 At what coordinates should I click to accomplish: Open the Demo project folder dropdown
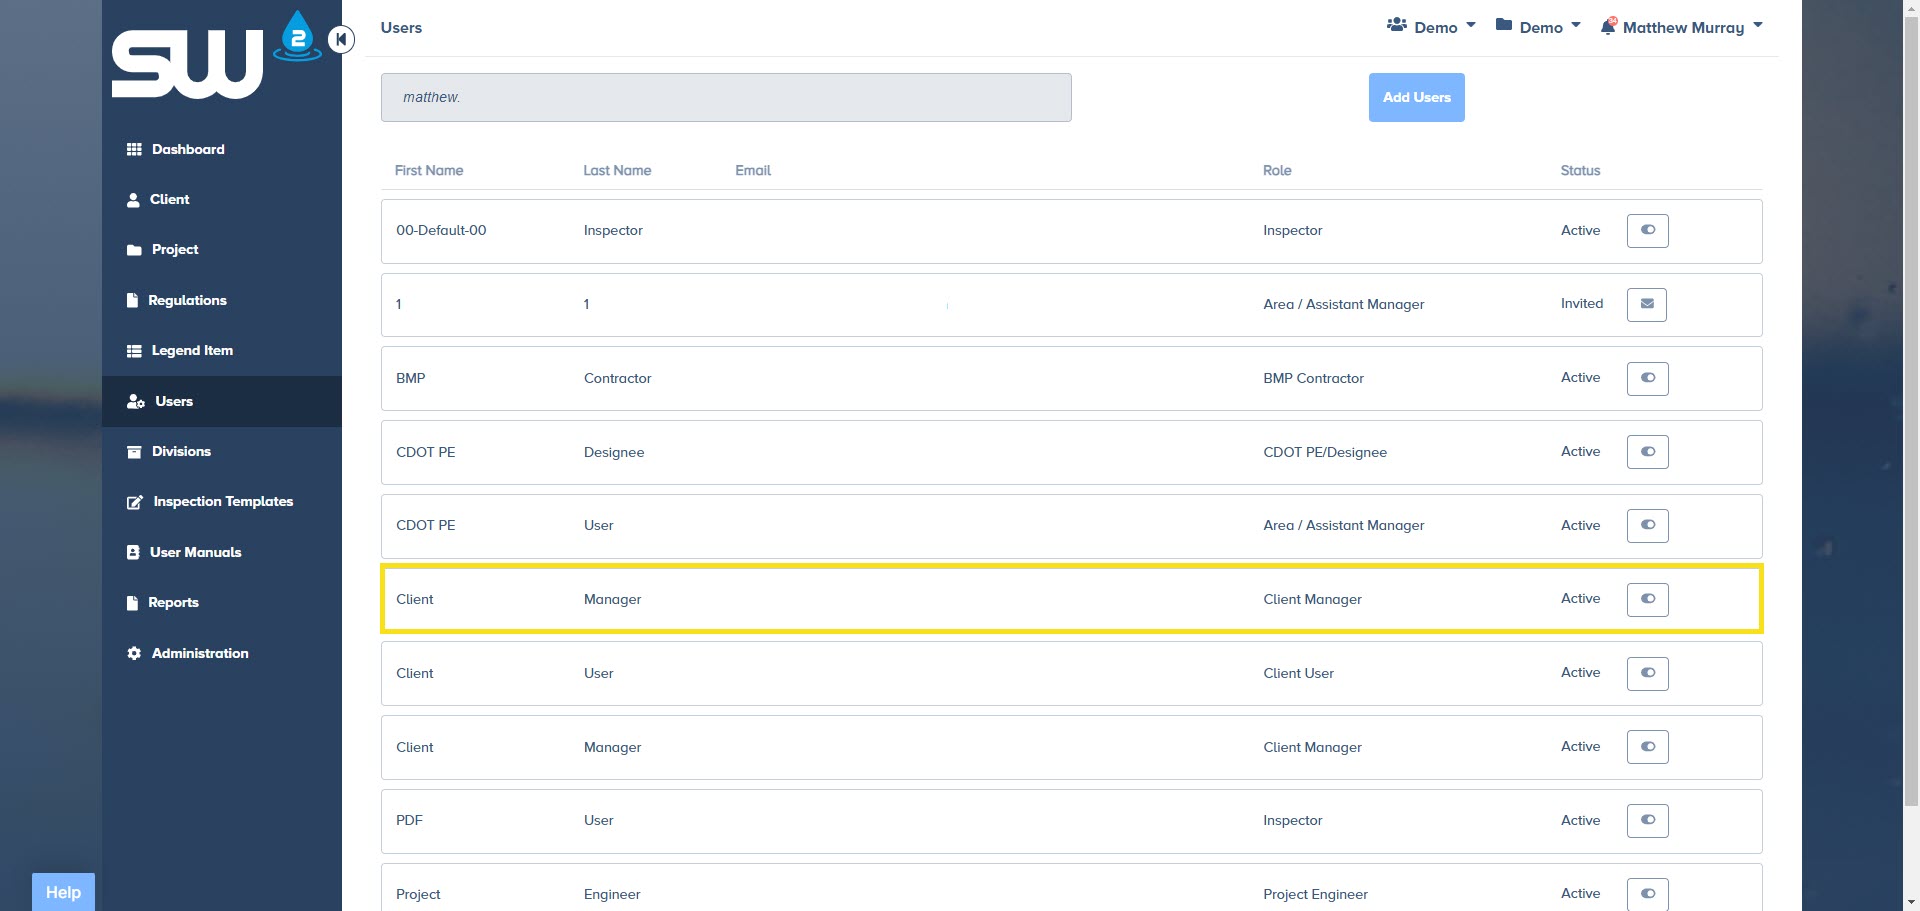point(1538,27)
